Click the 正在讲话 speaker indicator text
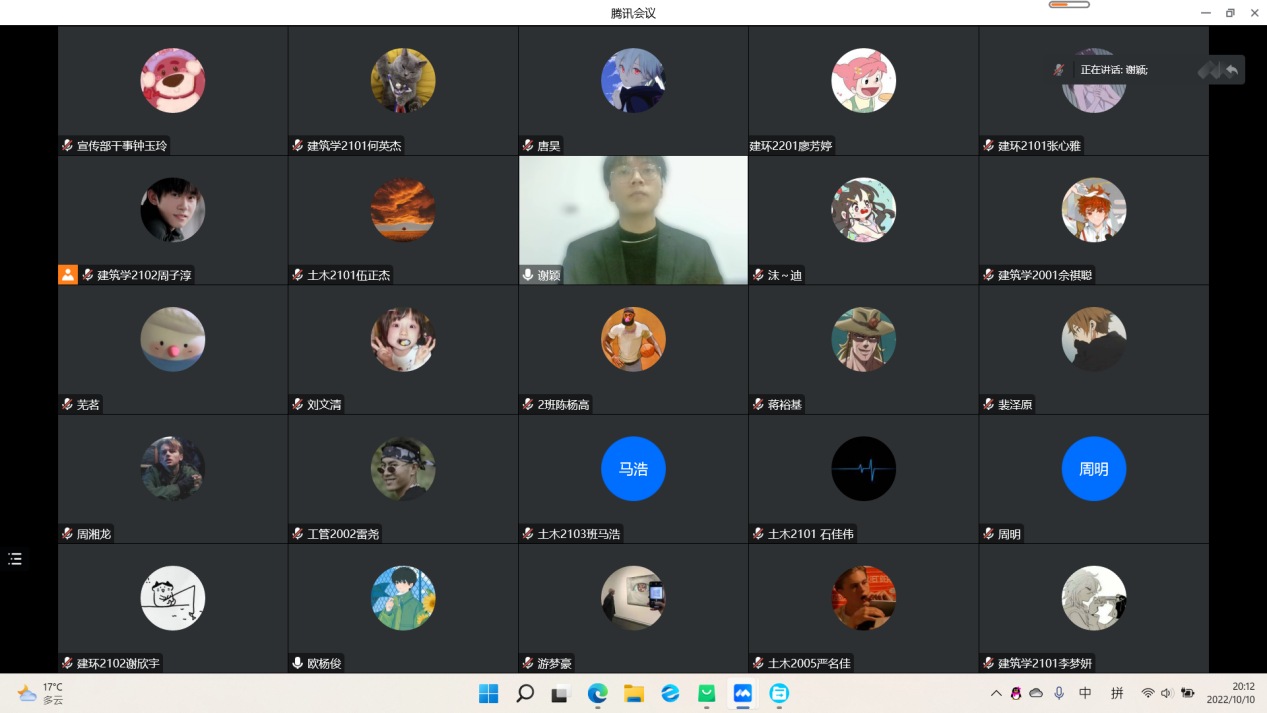This screenshot has width=1267, height=713. pyautogui.click(x=1114, y=70)
